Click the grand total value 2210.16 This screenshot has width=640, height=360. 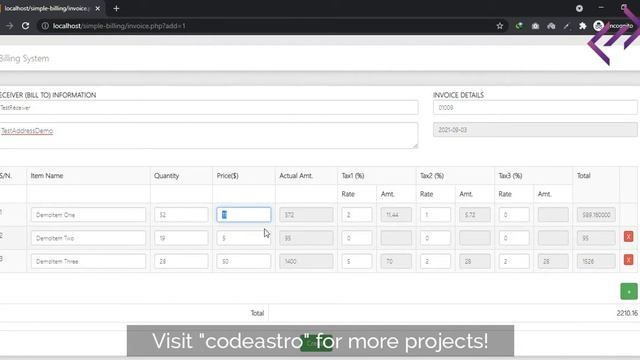627,313
